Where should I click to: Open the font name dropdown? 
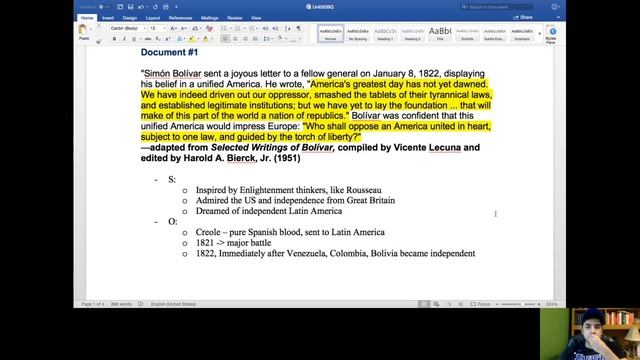point(144,28)
